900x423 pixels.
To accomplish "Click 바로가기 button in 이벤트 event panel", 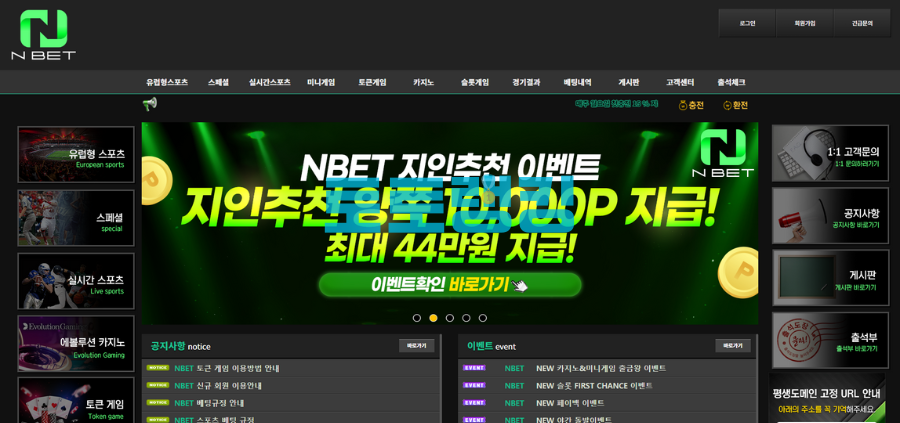I will pos(733,346).
